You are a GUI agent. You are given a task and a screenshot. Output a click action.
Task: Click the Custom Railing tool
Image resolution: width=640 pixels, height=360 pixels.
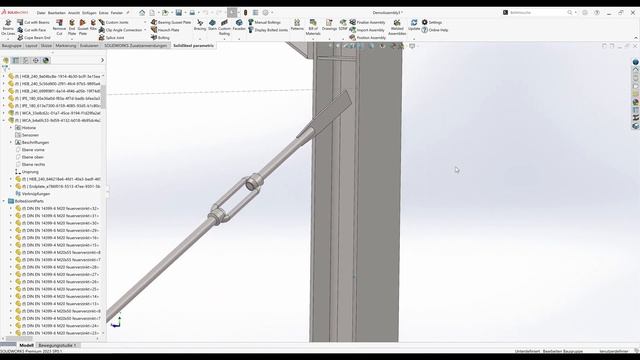(224, 27)
